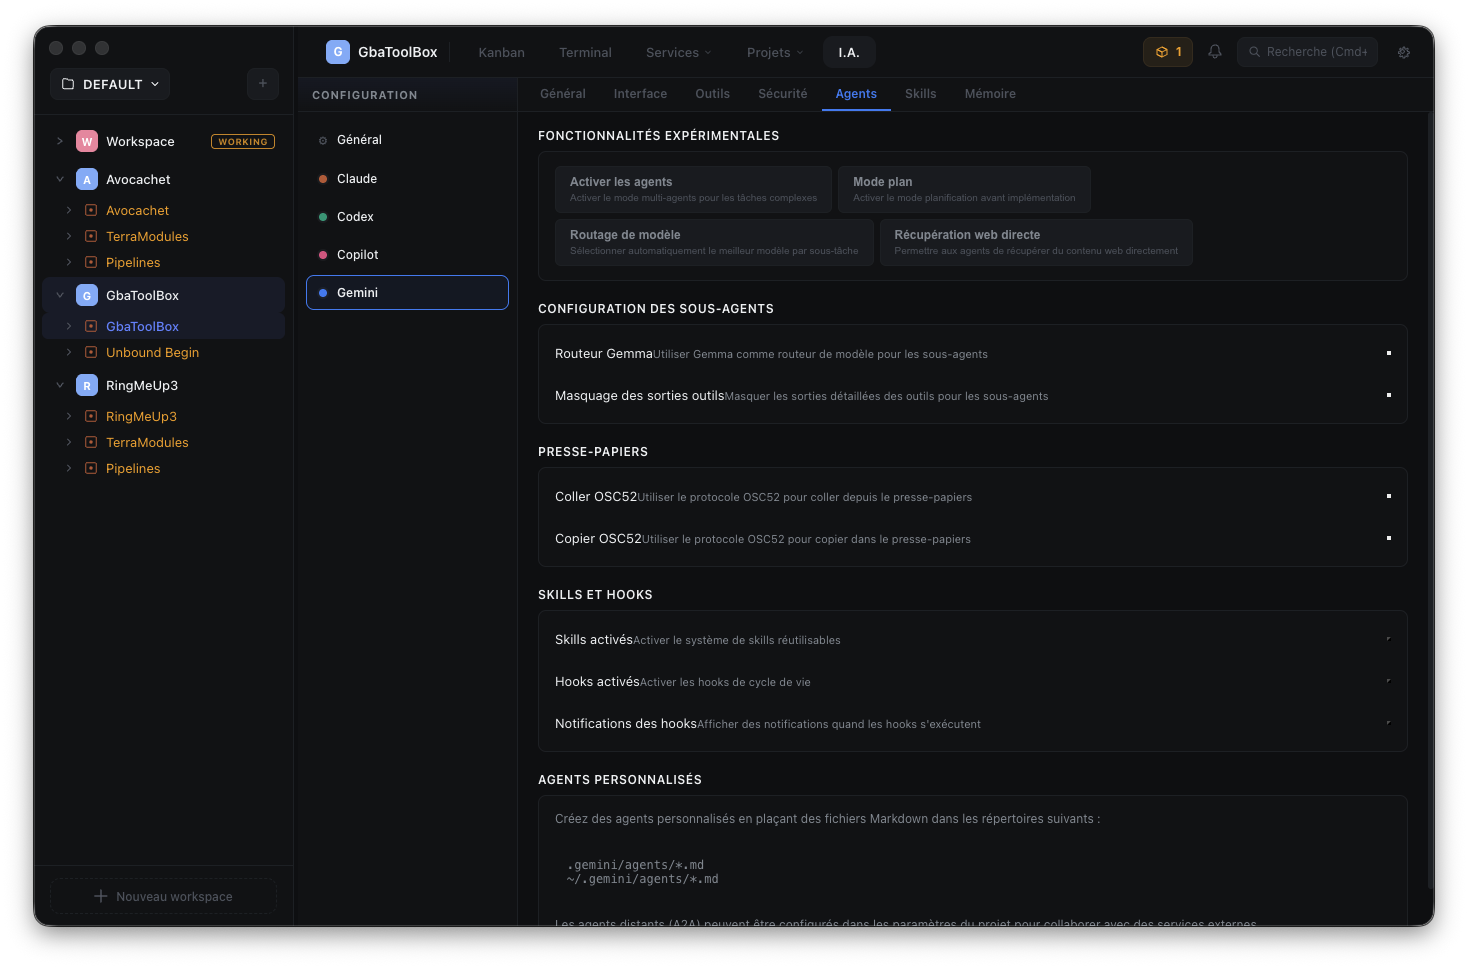
Task: Toggle the Masquage des sorties outils switch
Action: click(x=1388, y=395)
